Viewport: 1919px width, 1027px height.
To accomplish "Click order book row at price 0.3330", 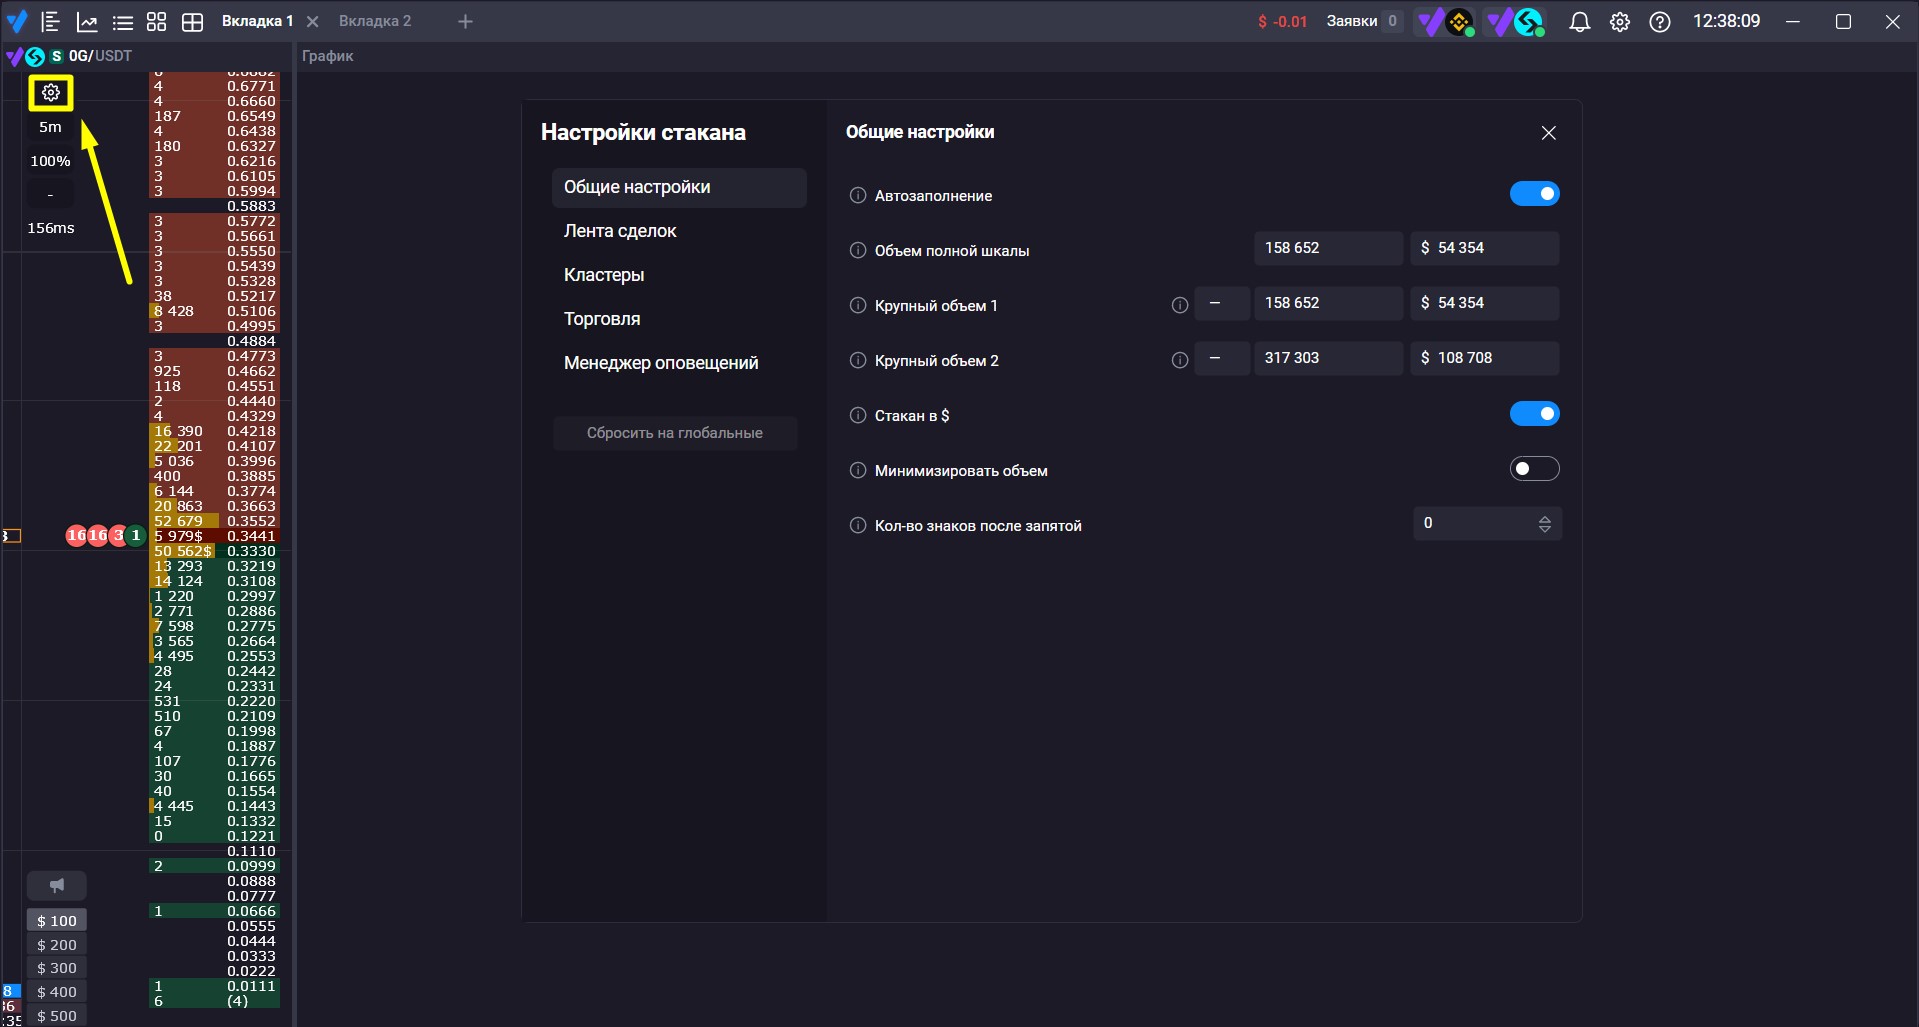I will click(214, 551).
